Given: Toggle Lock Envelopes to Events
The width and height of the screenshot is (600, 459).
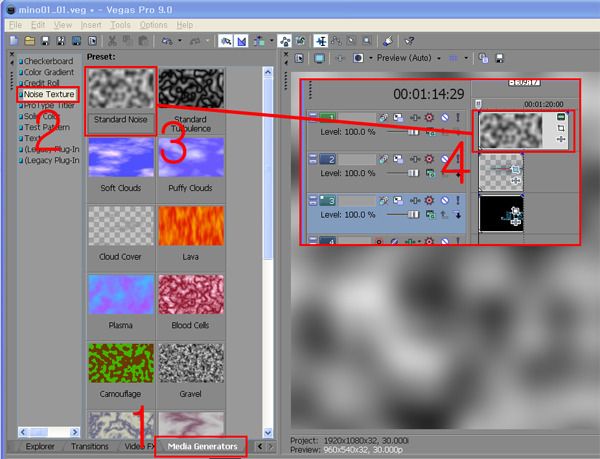Looking at the screenshot, I should pyautogui.click(x=285, y=41).
